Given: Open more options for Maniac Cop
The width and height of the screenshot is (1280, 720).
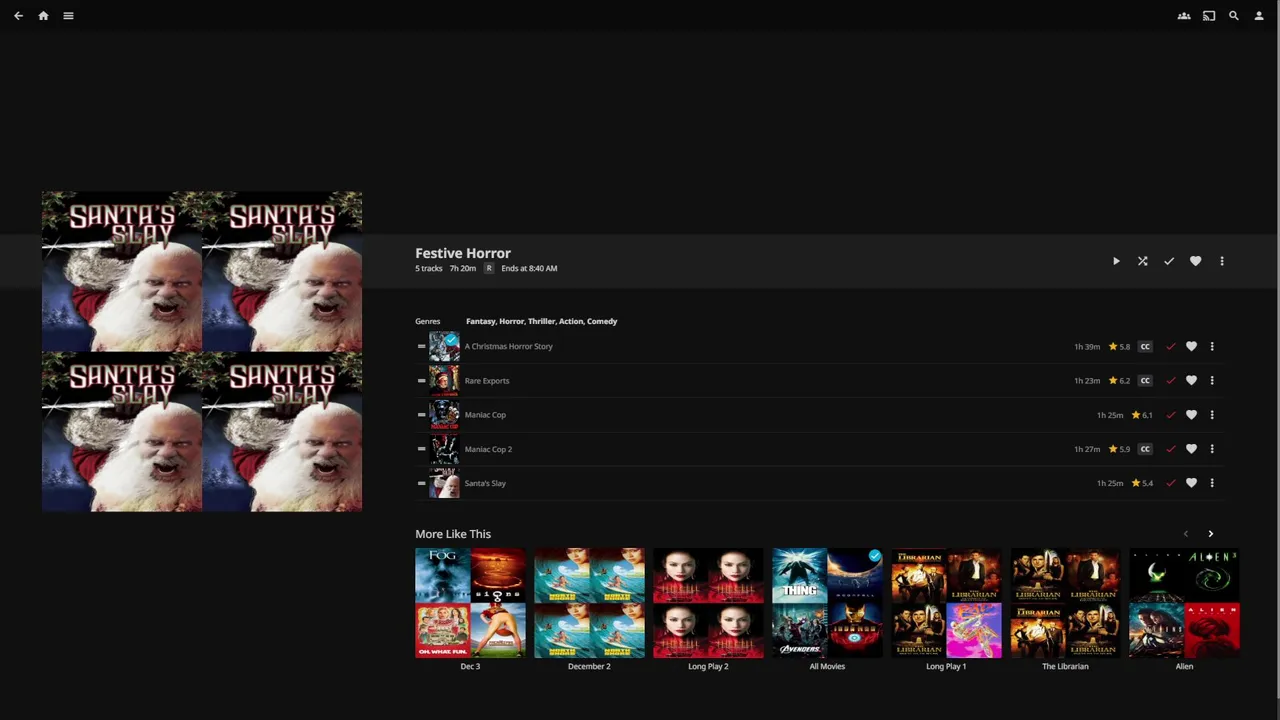Looking at the screenshot, I should (1212, 415).
